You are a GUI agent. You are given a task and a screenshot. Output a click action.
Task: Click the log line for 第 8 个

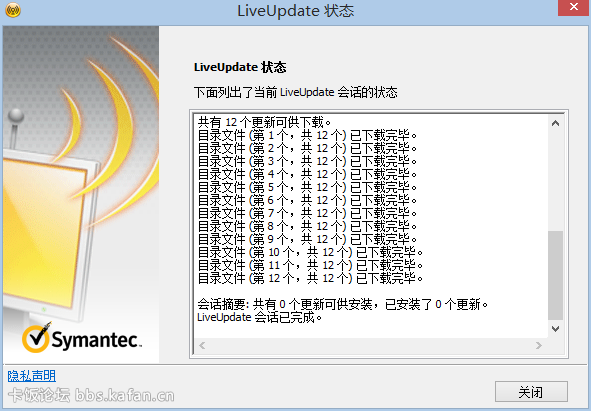pyautogui.click(x=308, y=226)
